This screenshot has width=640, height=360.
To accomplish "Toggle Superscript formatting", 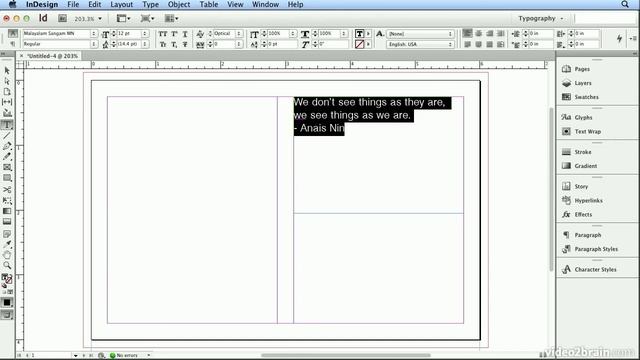I will pyautogui.click(x=174, y=34).
